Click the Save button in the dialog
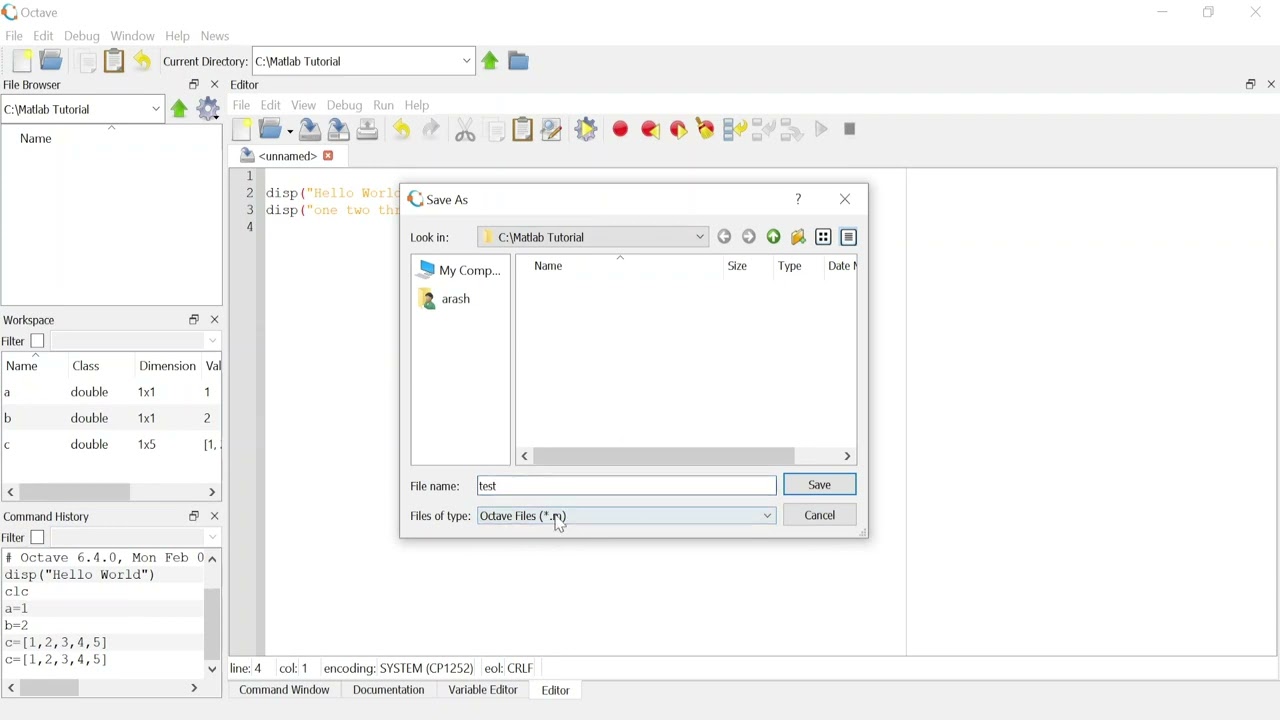The height and width of the screenshot is (720, 1280). pyautogui.click(x=820, y=485)
